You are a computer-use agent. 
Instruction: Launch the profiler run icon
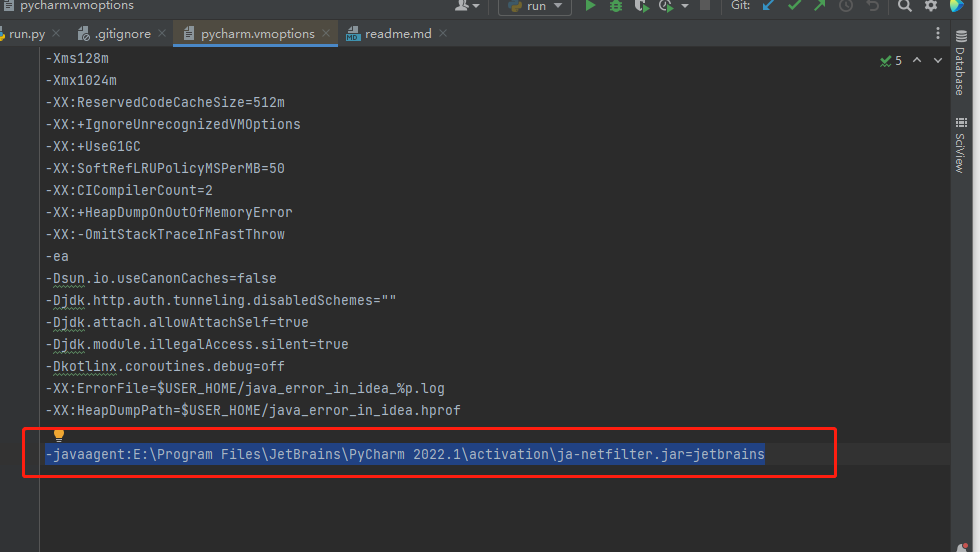pos(666,6)
